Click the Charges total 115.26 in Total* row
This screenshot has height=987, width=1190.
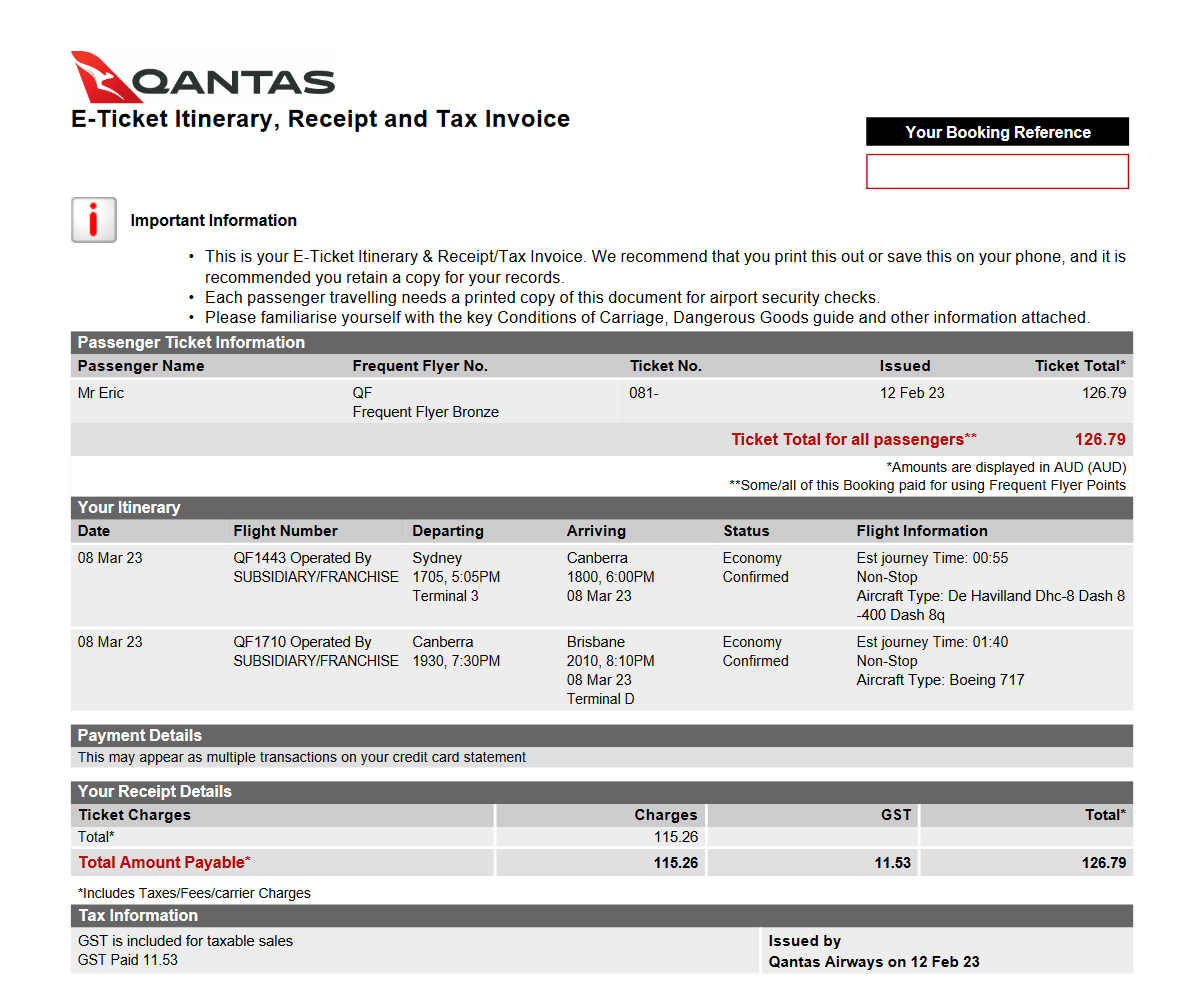(x=675, y=837)
